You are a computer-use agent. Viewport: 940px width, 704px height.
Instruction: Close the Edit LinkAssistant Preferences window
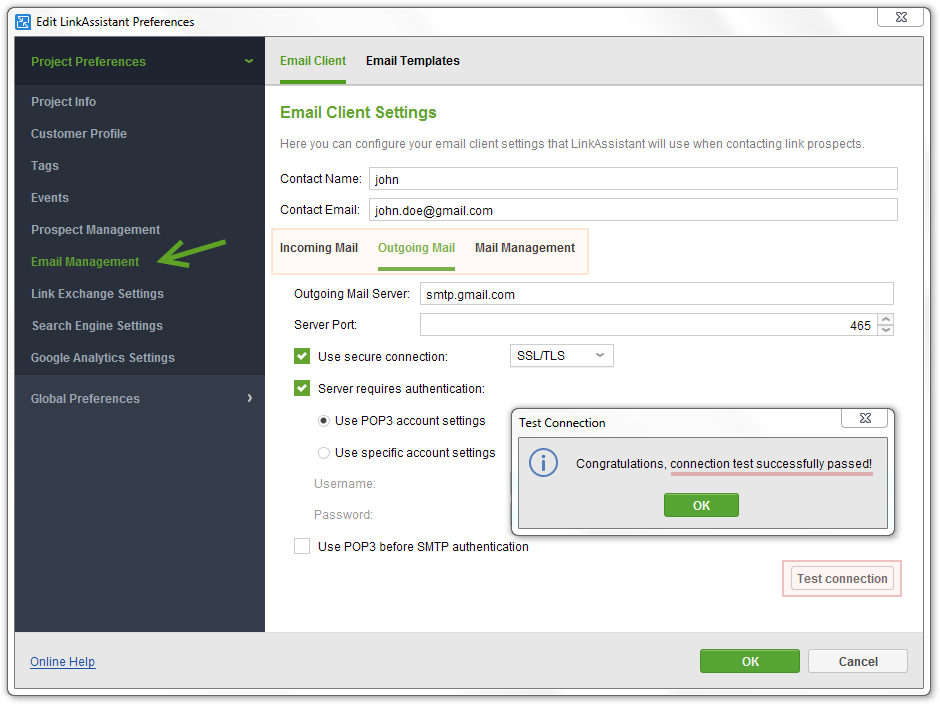[900, 17]
